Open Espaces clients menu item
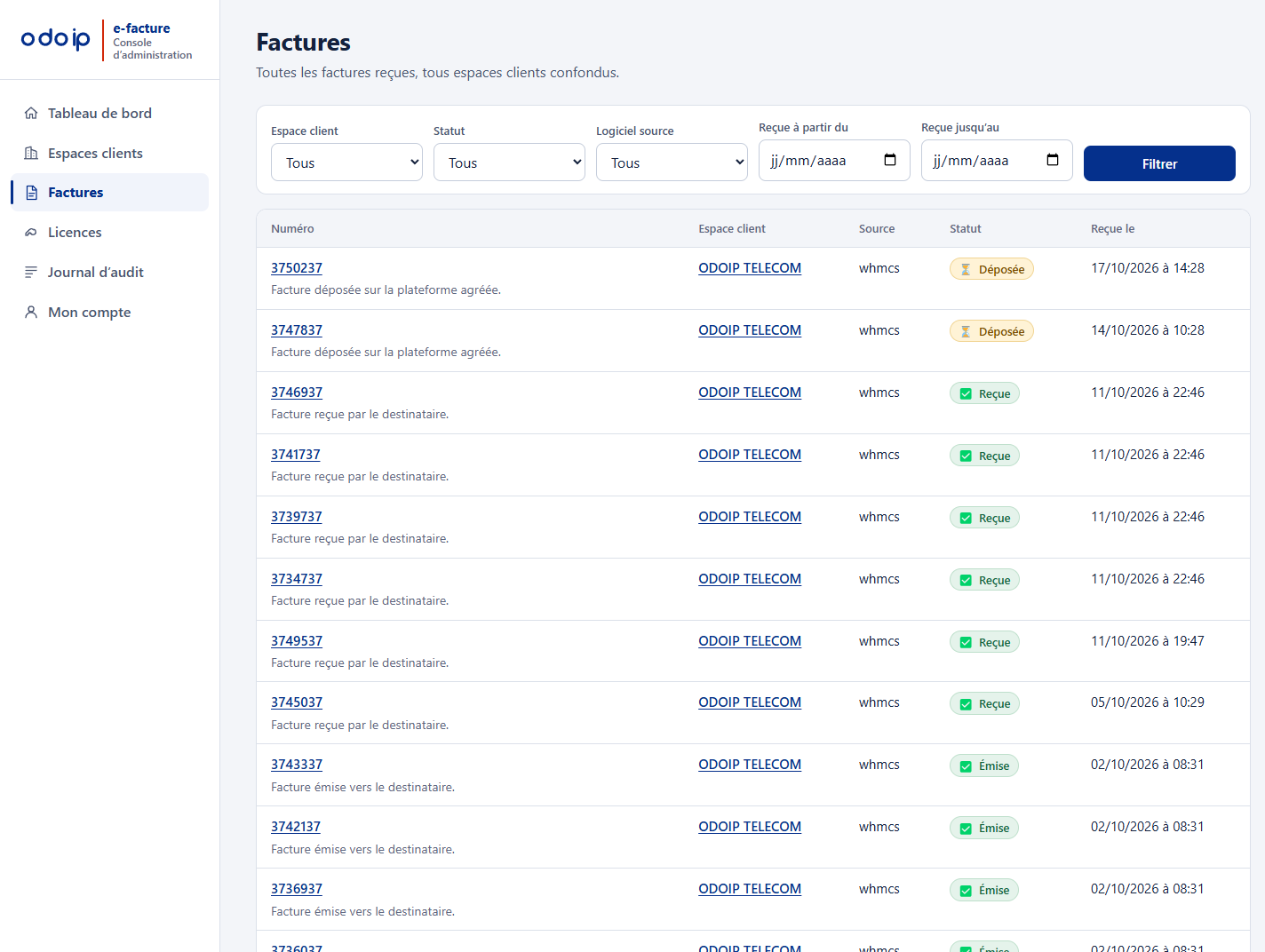The image size is (1265, 952). [x=110, y=153]
